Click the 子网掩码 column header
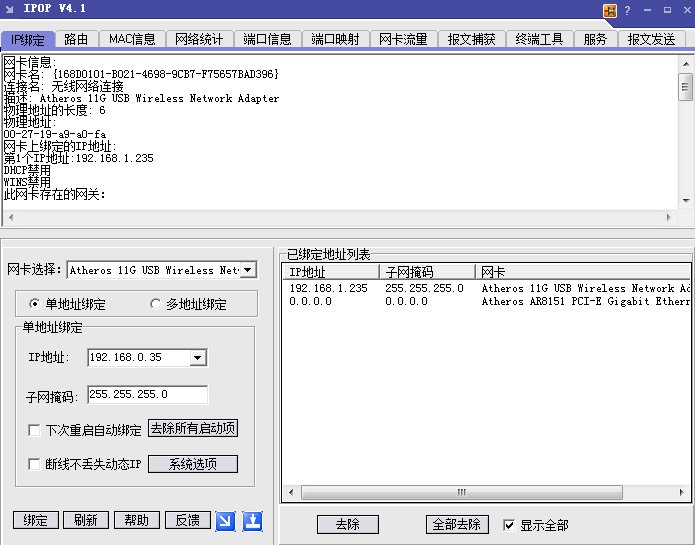Viewport: 695px width, 545px height. point(427,272)
